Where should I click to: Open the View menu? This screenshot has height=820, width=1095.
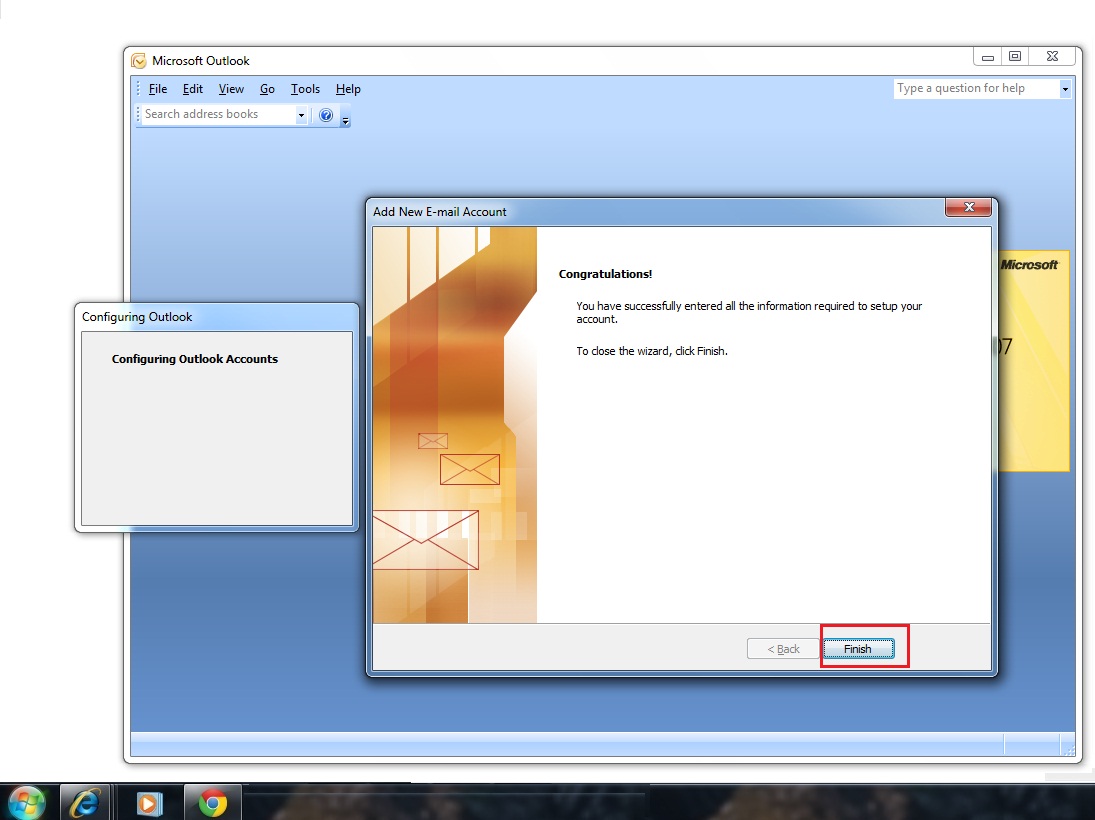click(231, 89)
